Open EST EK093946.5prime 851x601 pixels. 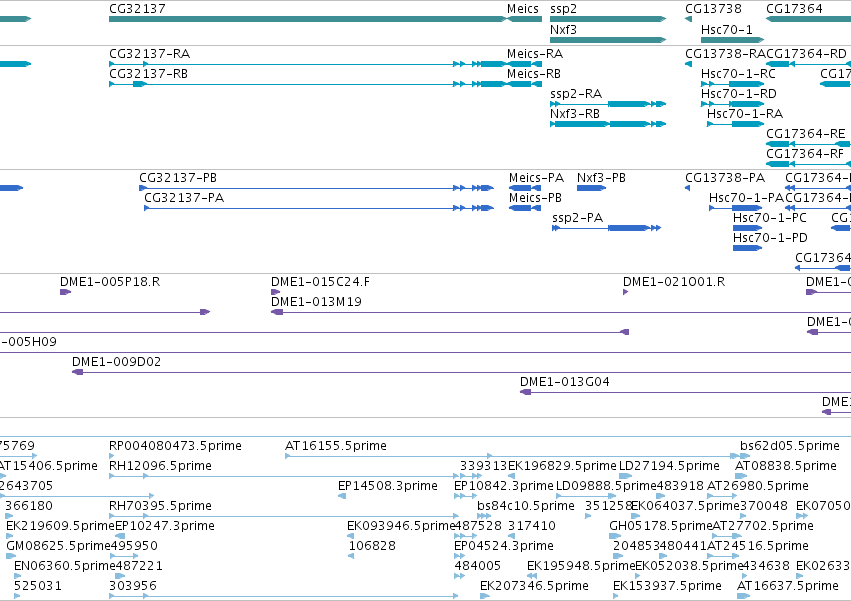401,526
